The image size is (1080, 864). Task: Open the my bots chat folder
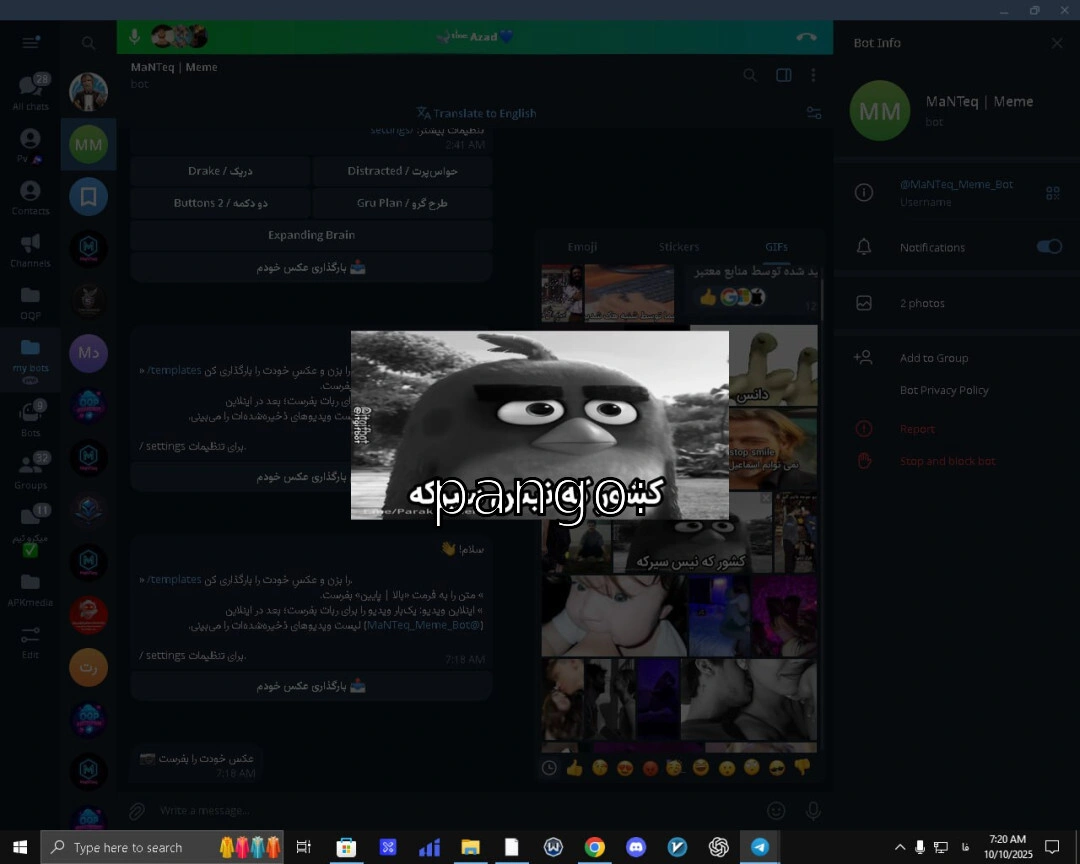pyautogui.click(x=30, y=356)
